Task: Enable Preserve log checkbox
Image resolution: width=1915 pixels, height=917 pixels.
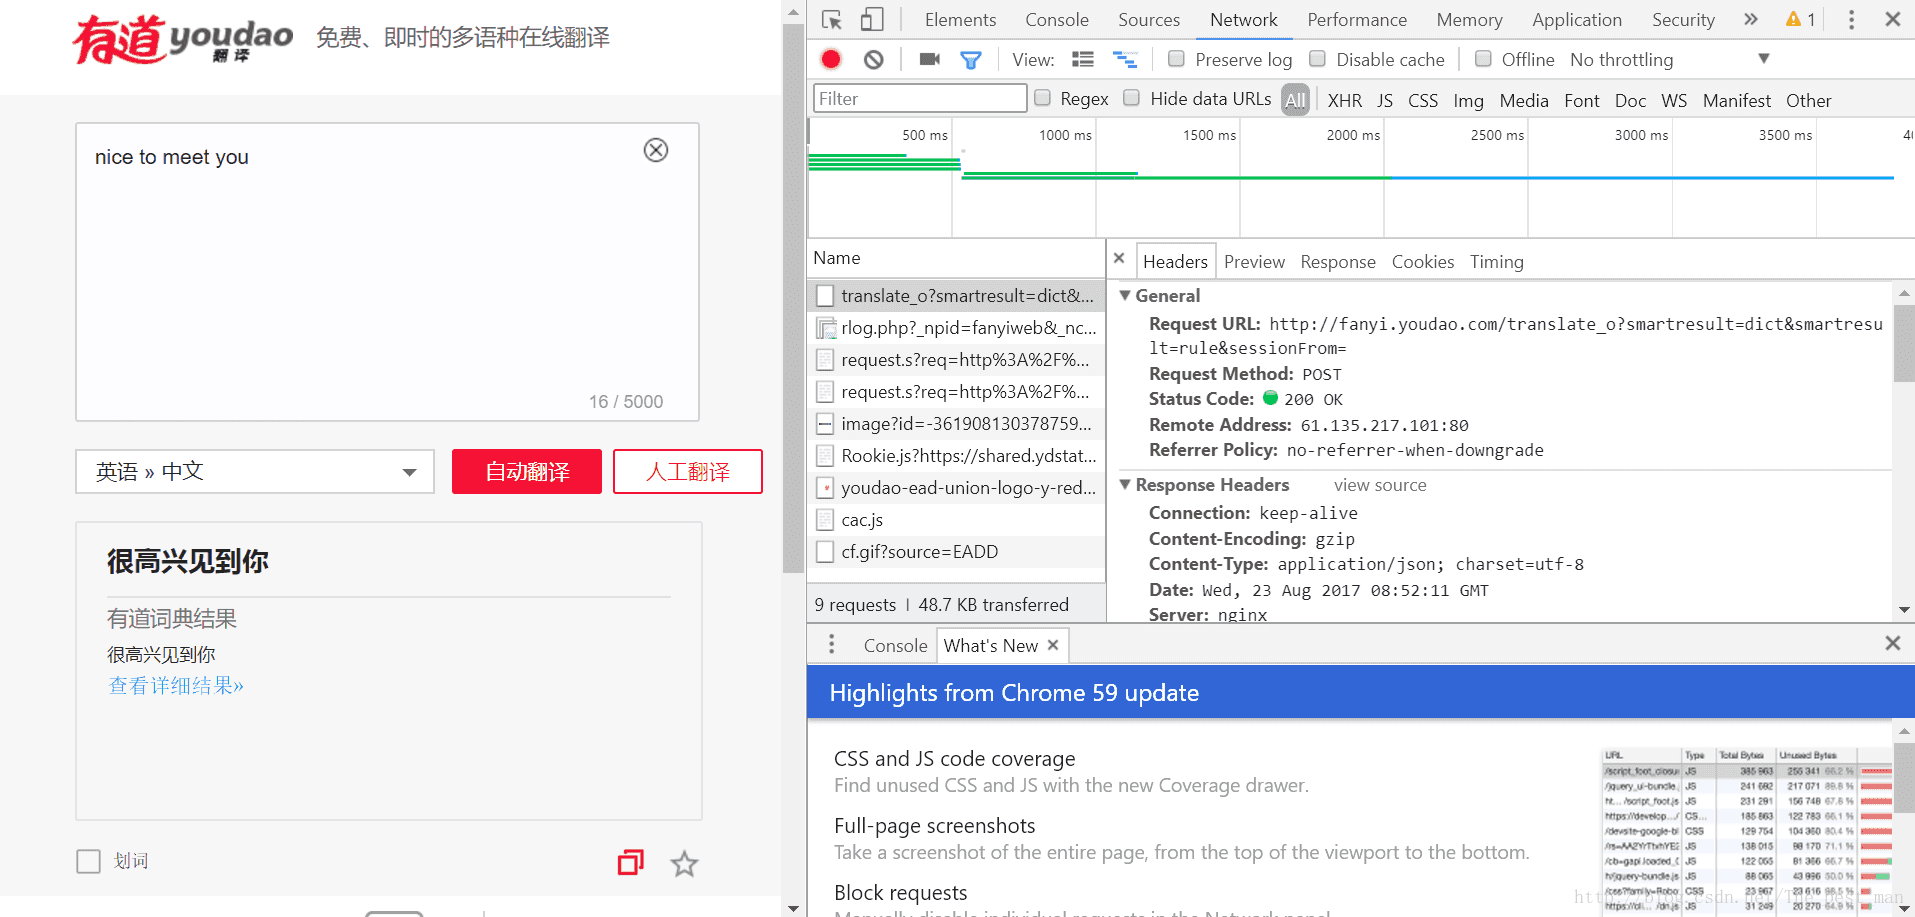Action: 1177,59
